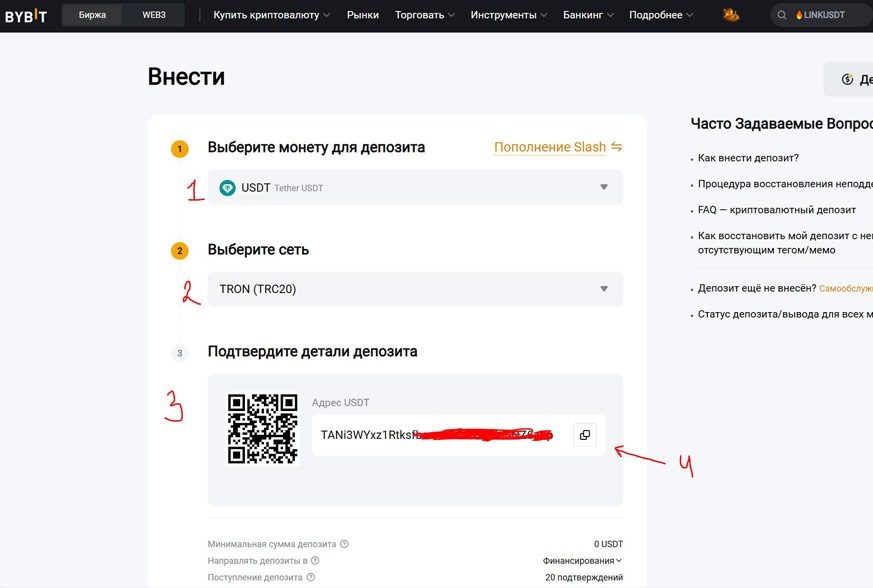
Task: Open the Подробнее dropdown menu
Action: pos(661,15)
